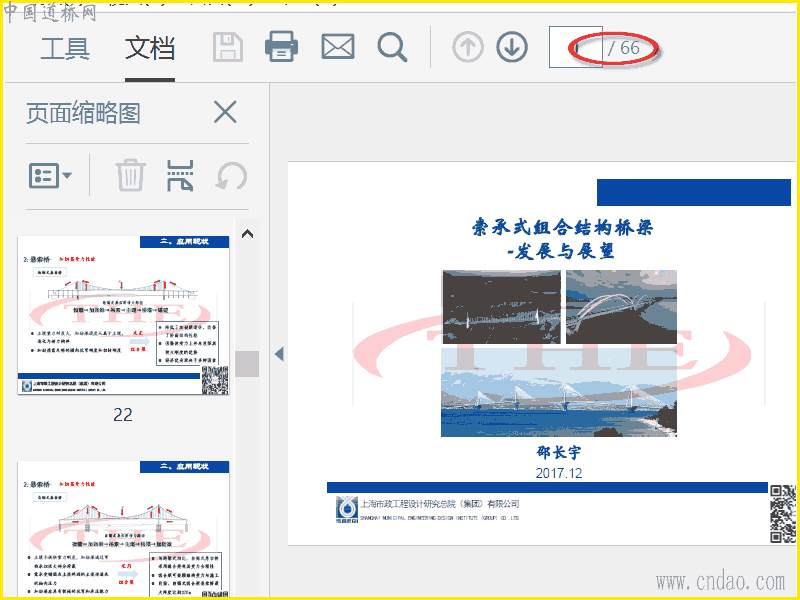Click the institute logo in slide footer

pos(346,509)
